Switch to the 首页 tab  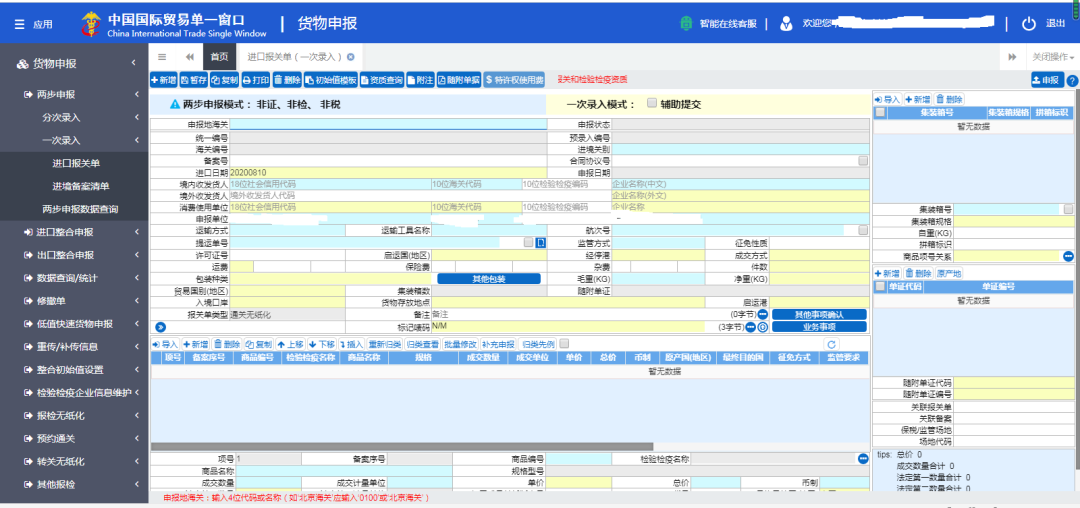click(220, 56)
